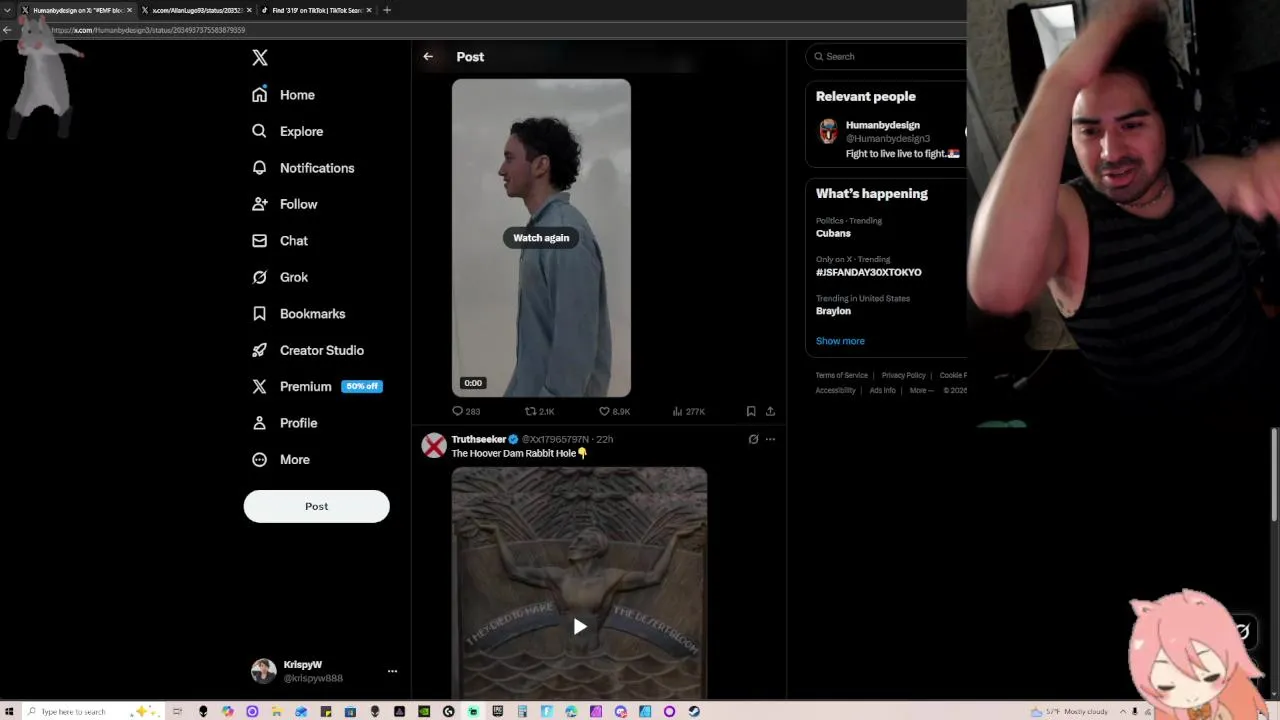Viewport: 1280px width, 720px height.
Task: Open Grok from the sidebar
Action: [x=280, y=277]
